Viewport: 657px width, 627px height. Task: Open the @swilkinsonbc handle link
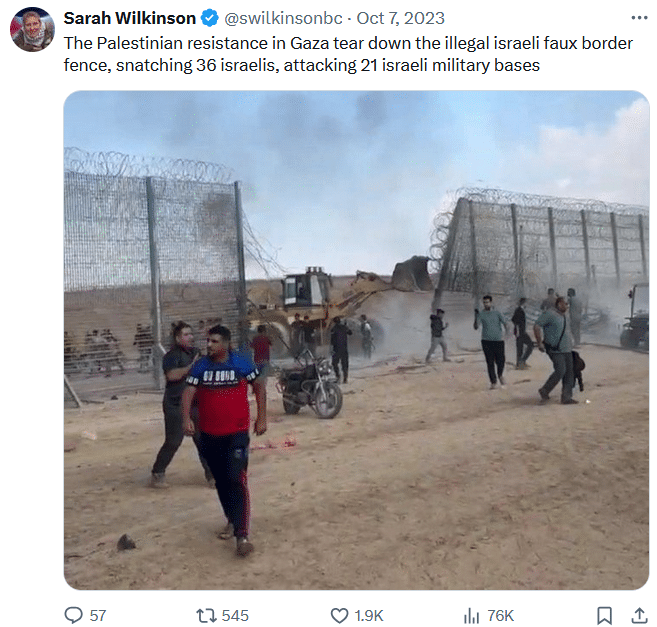click(x=283, y=18)
